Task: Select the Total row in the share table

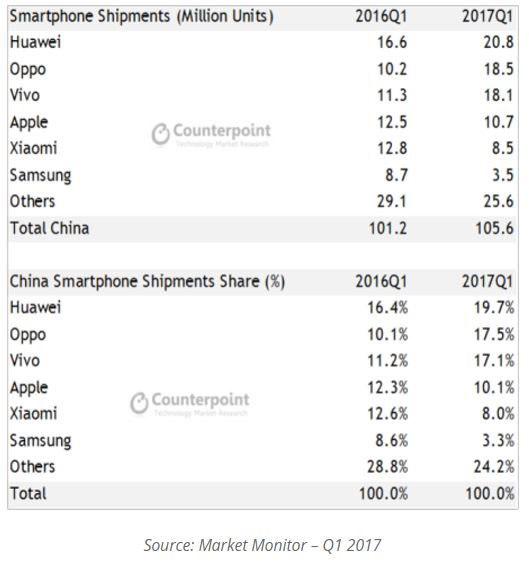Action: [263, 494]
